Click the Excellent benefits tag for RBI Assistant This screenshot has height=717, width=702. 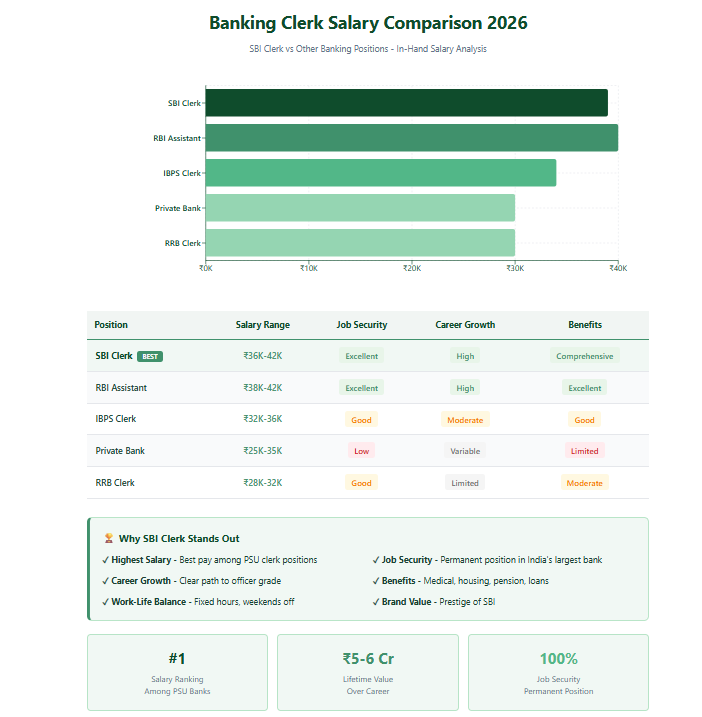584,388
